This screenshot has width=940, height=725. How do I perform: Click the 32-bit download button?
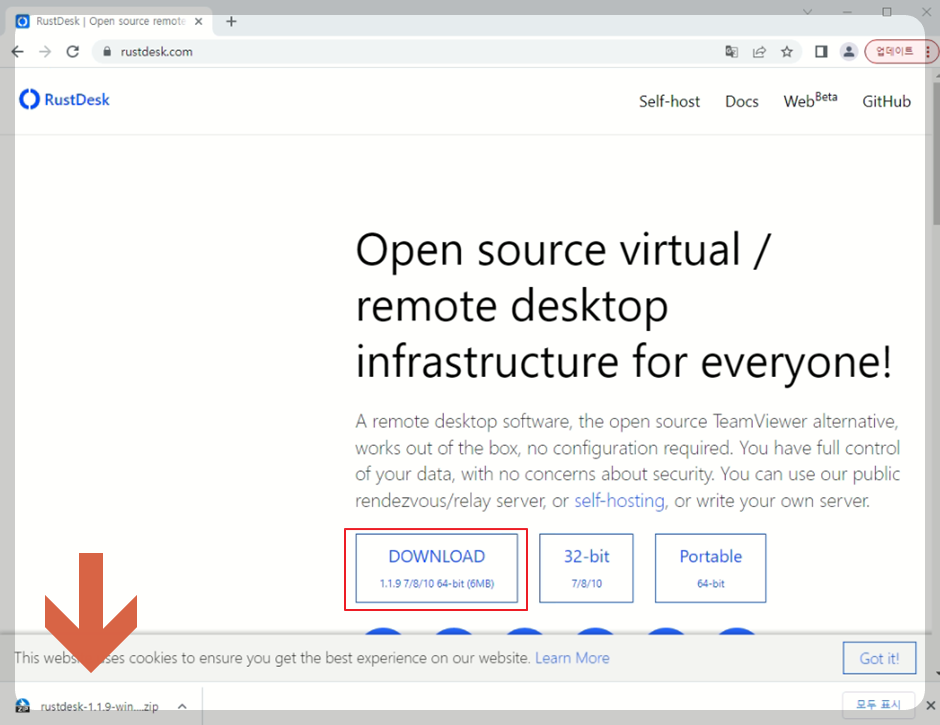point(586,568)
